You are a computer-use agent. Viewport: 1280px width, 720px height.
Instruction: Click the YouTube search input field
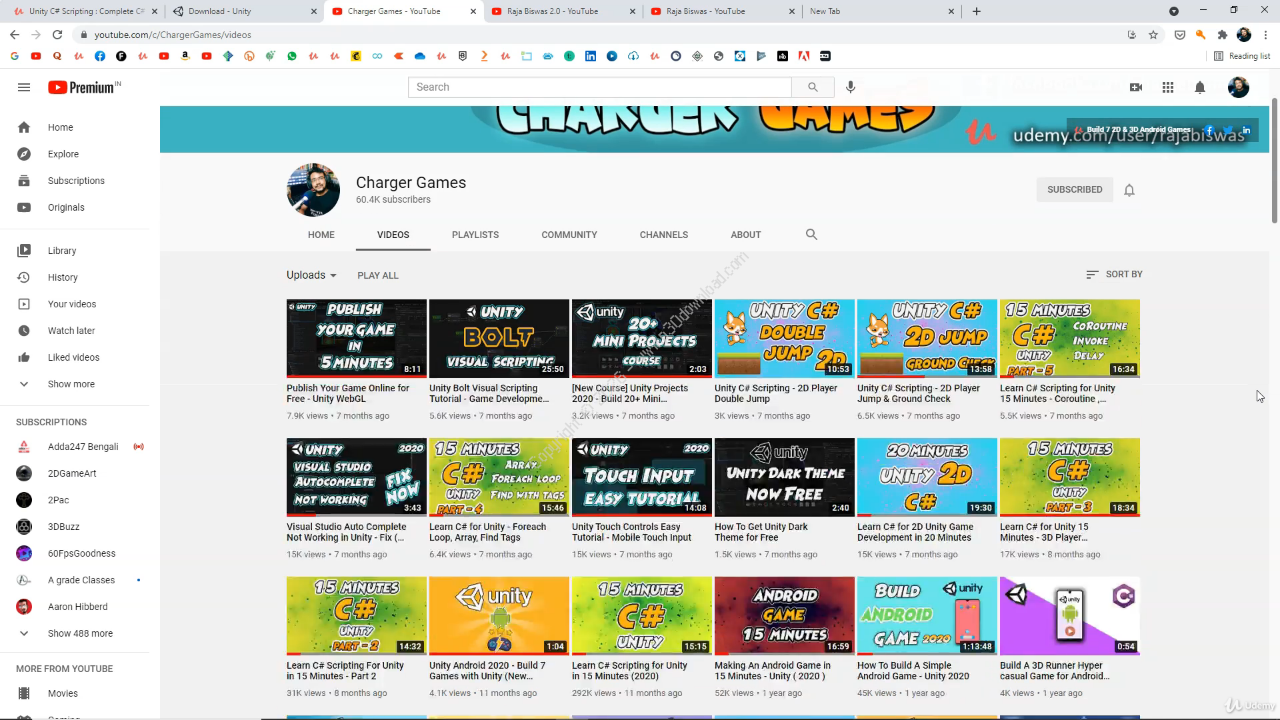600,87
